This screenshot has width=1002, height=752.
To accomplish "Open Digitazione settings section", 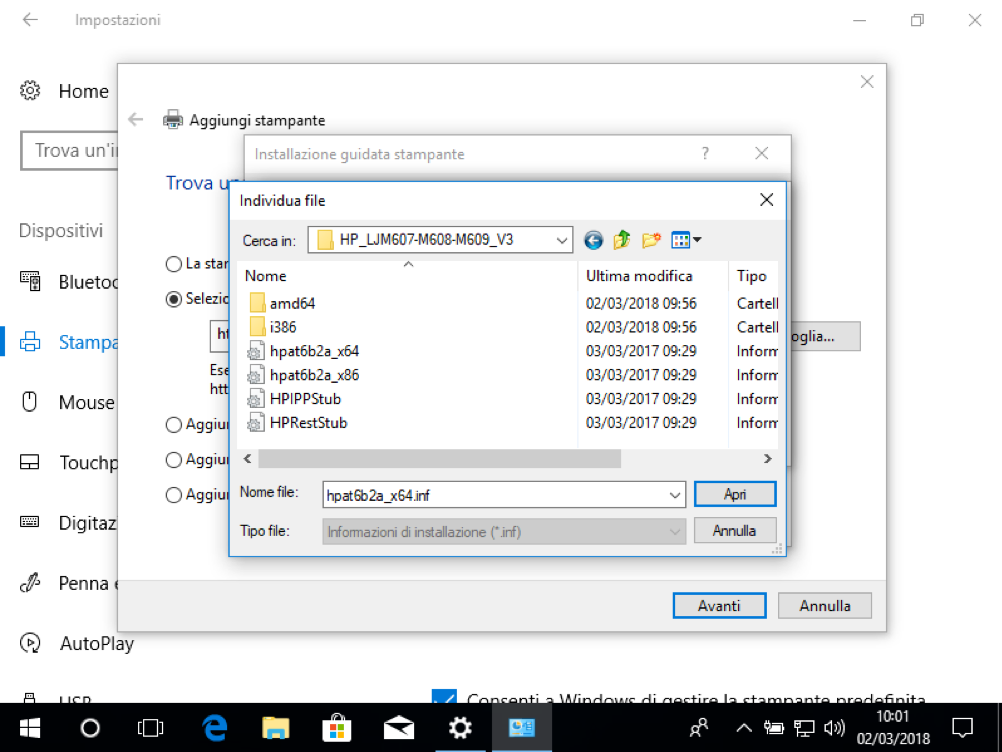I will click(68, 523).
